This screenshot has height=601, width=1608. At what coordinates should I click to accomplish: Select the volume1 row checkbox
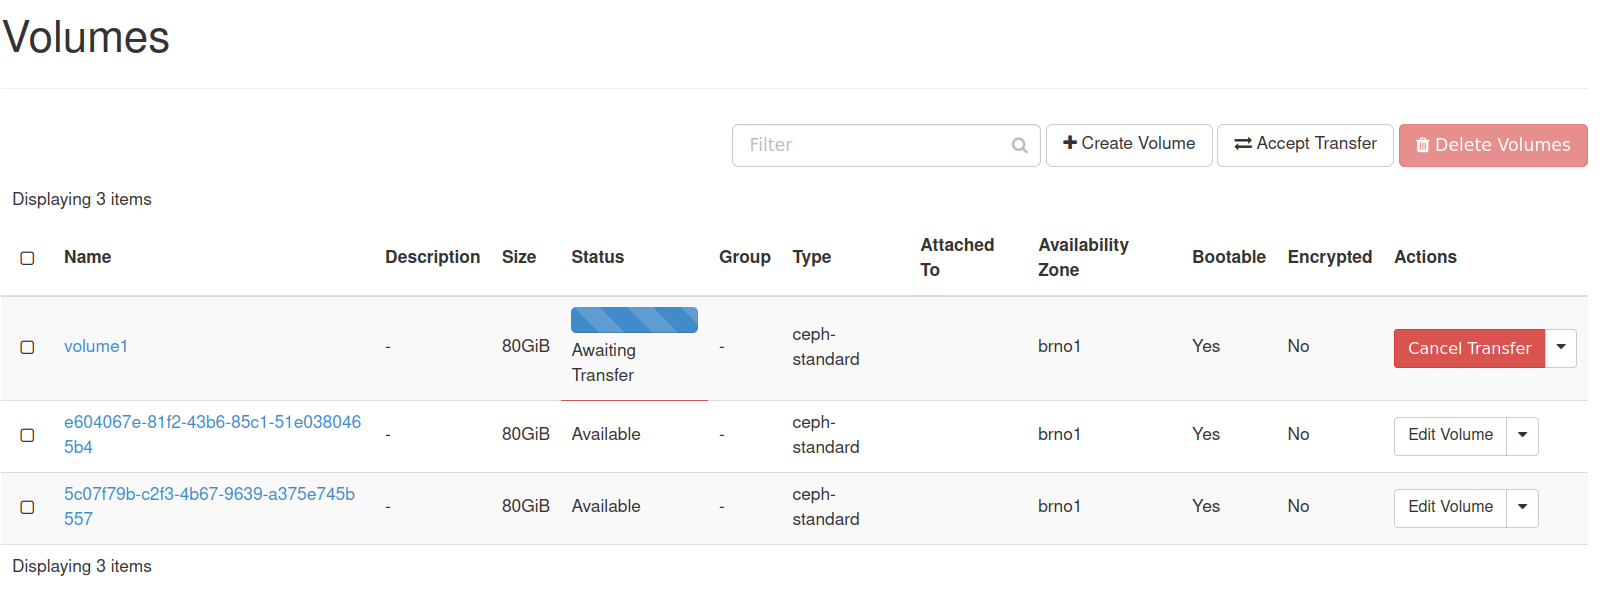tap(28, 347)
